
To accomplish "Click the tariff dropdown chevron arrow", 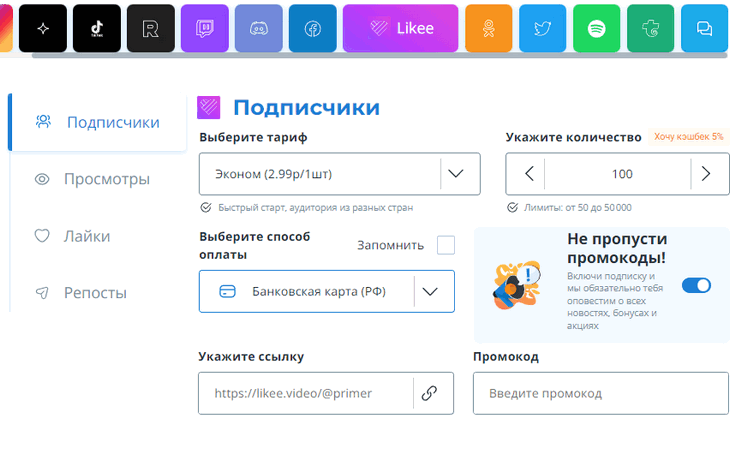I will click(x=455, y=174).
